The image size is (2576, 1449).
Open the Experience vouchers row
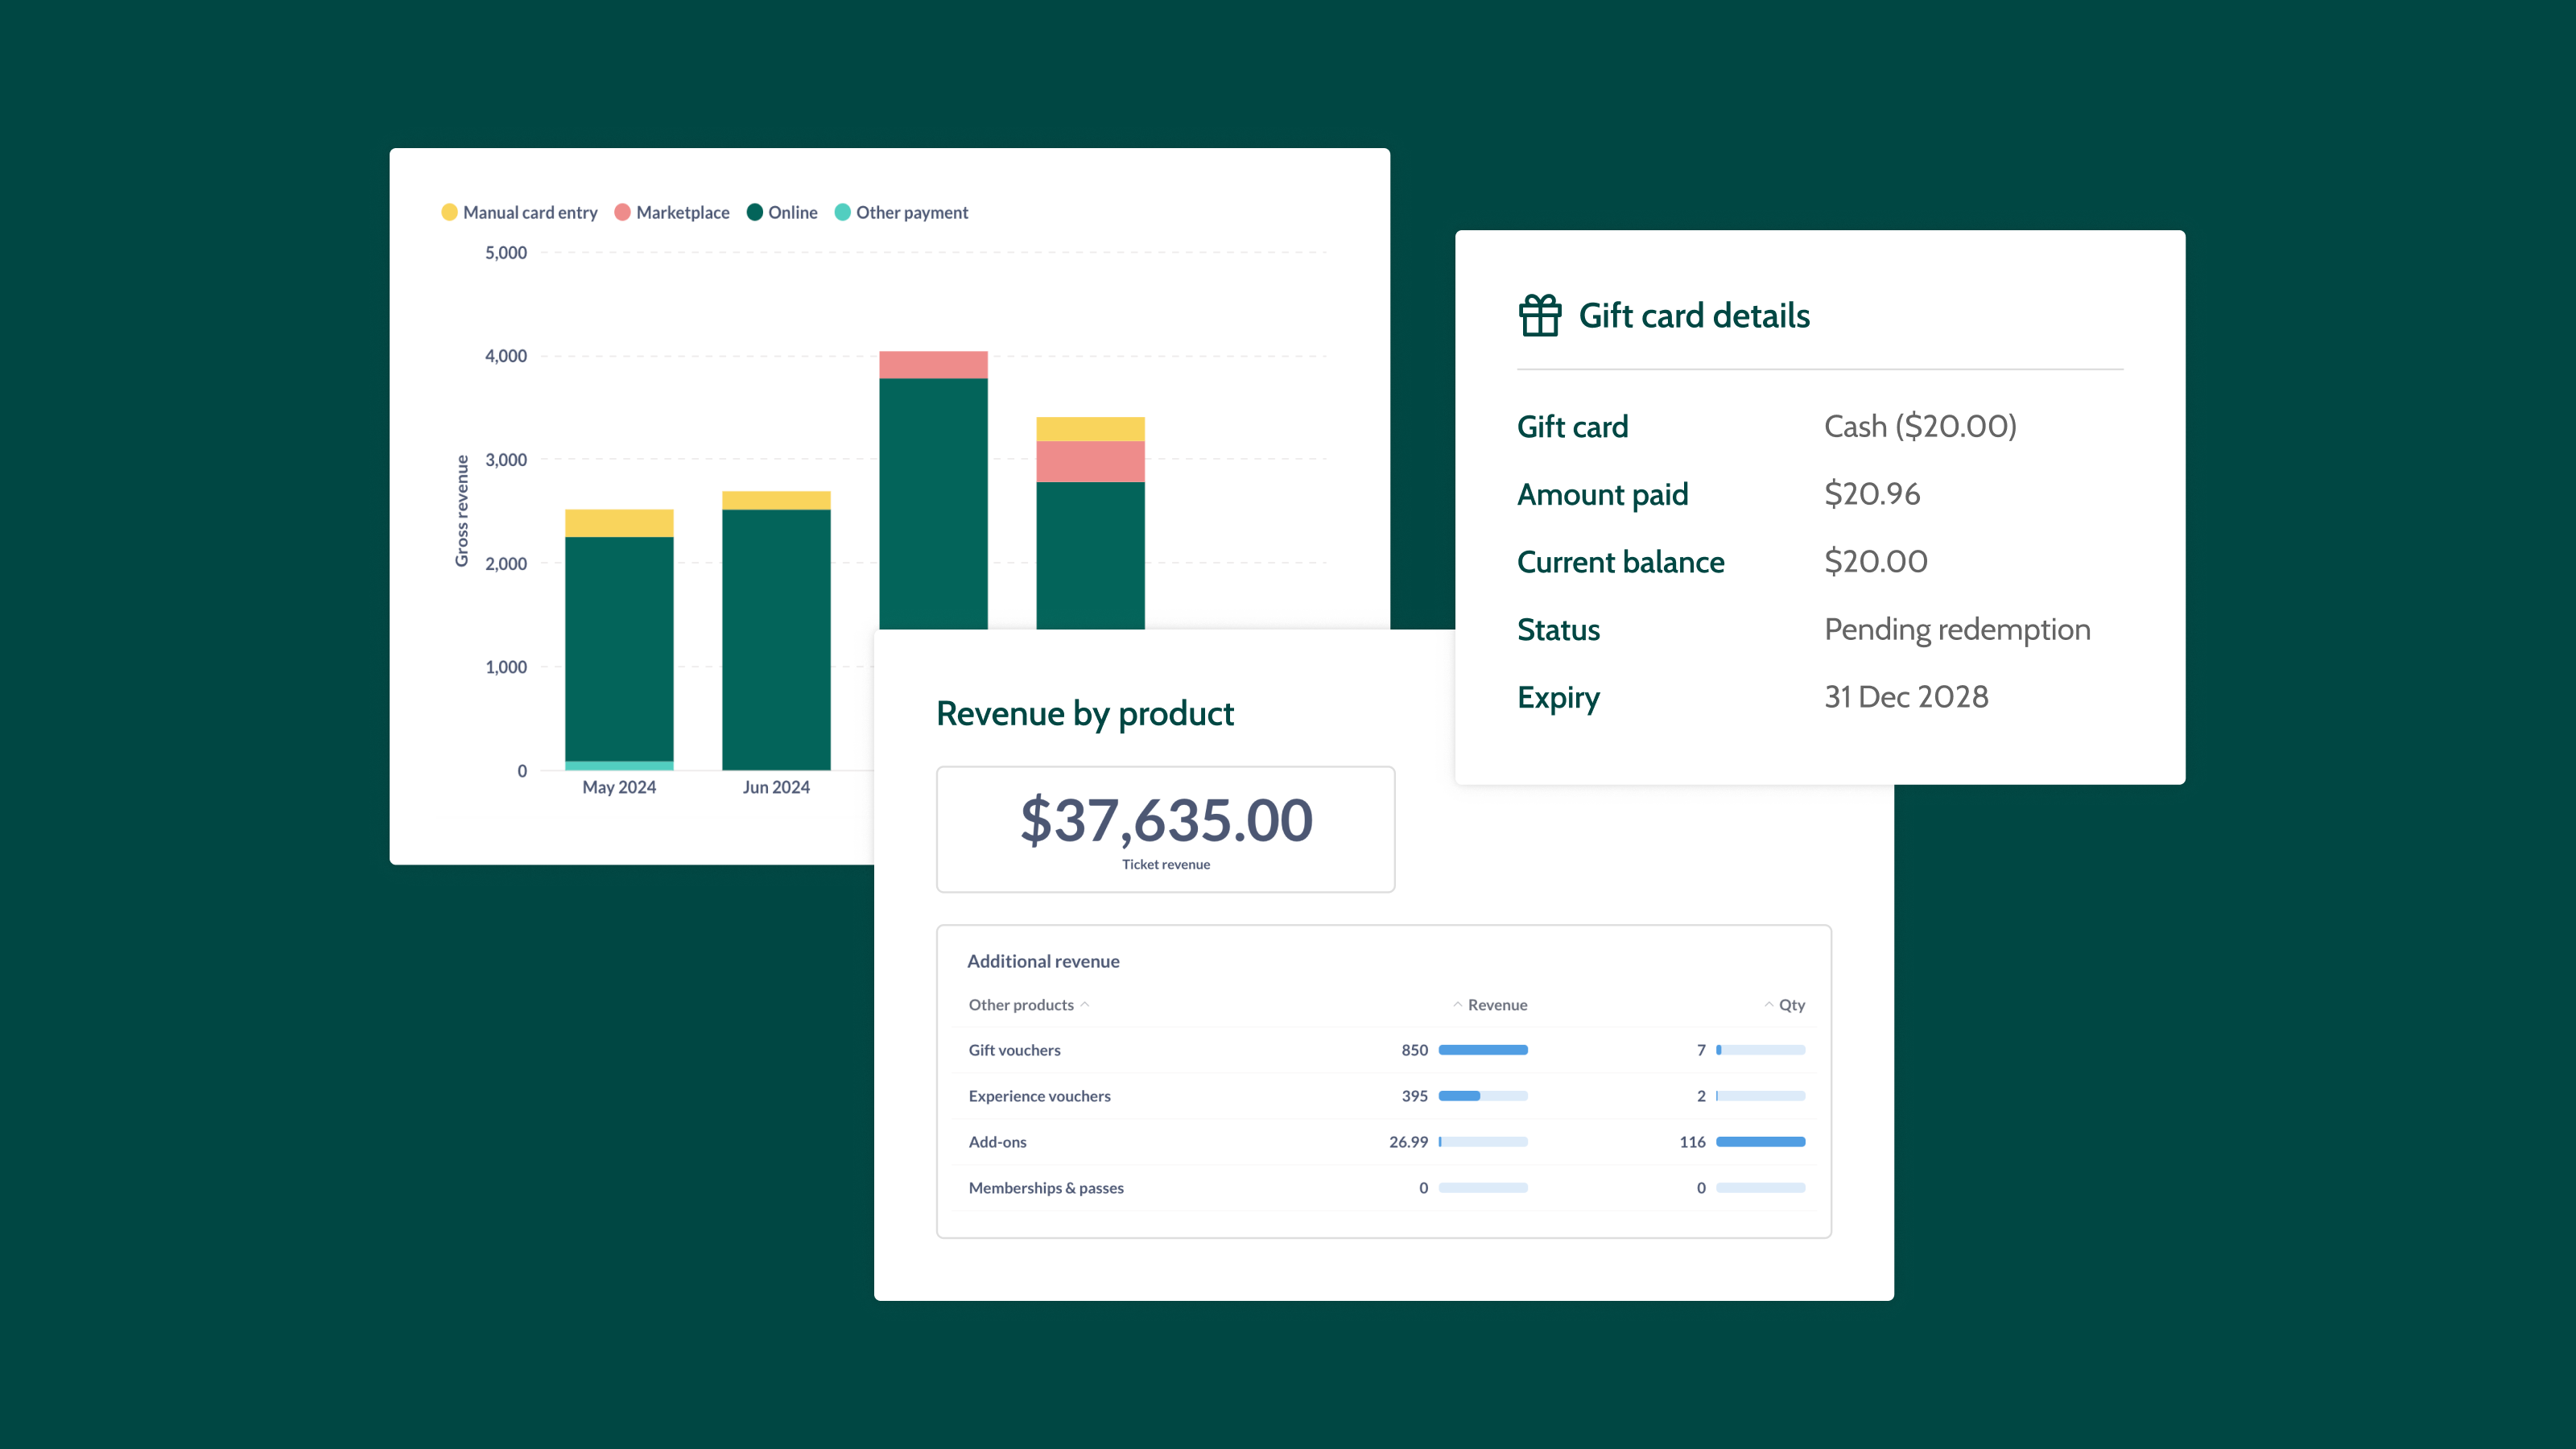click(1386, 1096)
